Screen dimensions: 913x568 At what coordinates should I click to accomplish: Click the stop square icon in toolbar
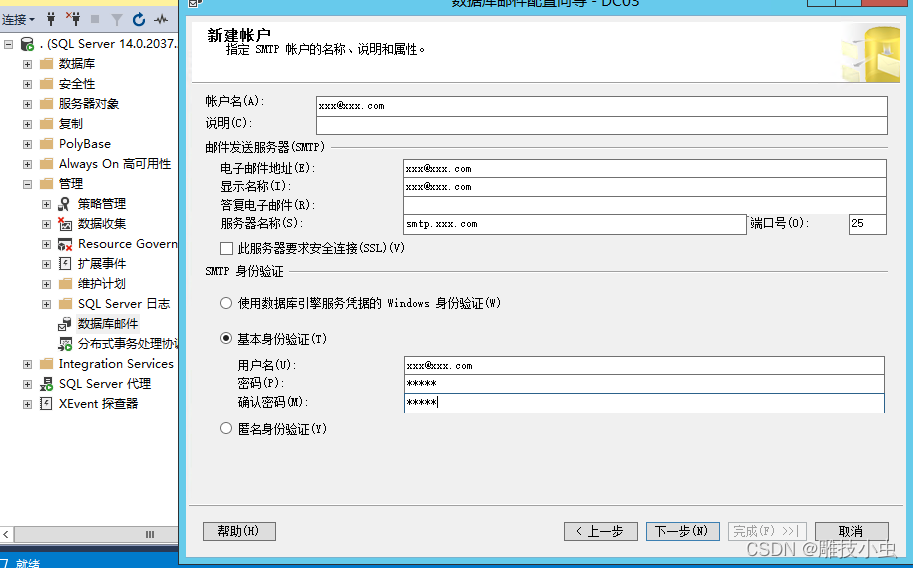point(95,20)
